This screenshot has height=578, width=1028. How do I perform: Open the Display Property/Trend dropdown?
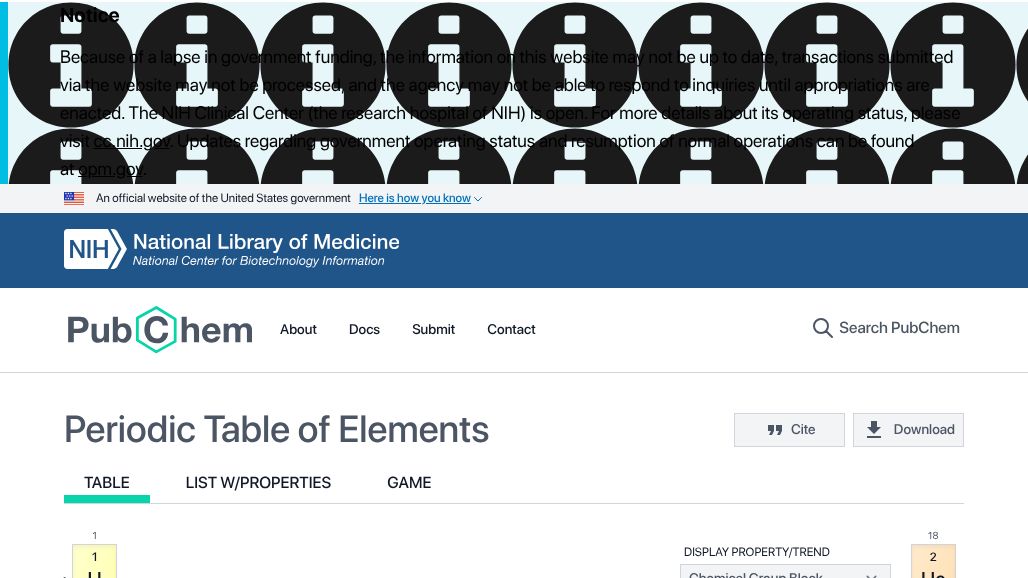785,572
